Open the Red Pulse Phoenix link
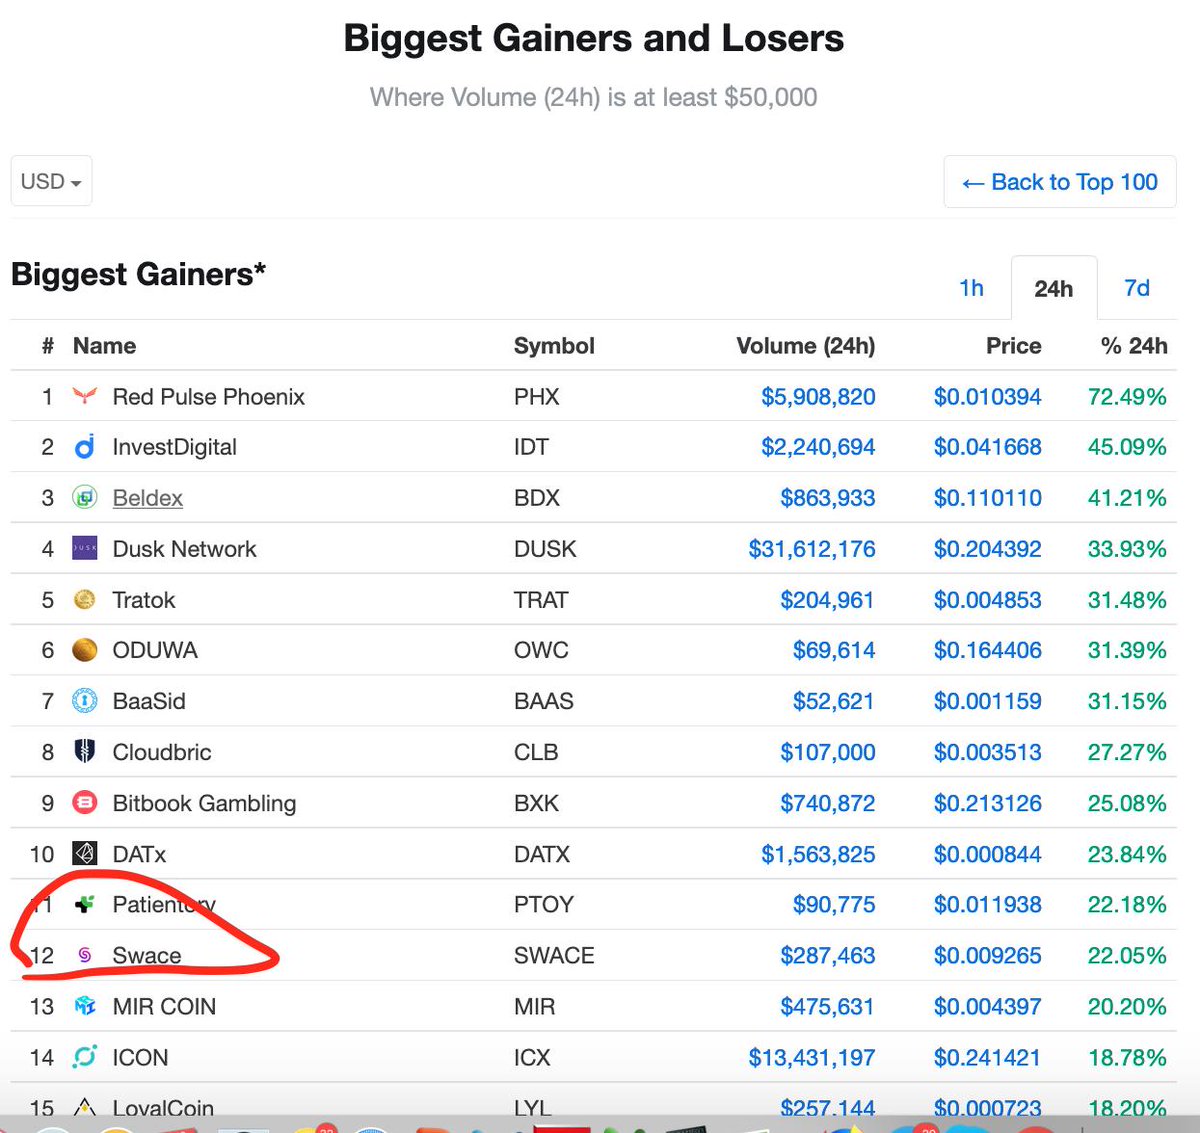The image size is (1200, 1133). [x=208, y=397]
